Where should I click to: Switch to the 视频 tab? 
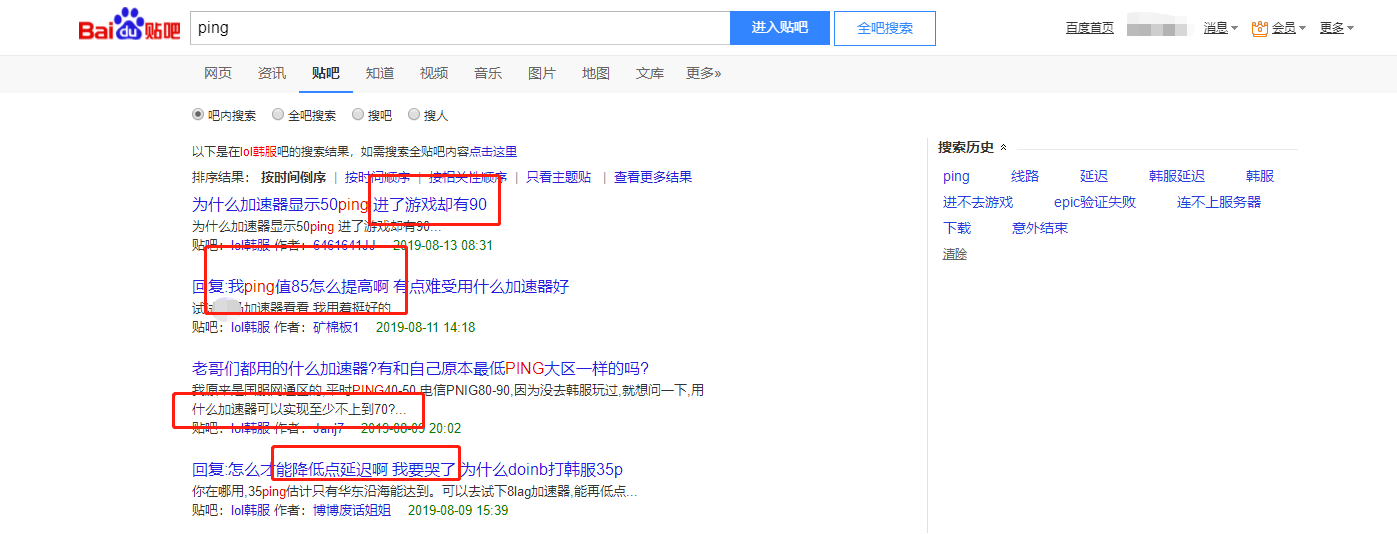[434, 73]
